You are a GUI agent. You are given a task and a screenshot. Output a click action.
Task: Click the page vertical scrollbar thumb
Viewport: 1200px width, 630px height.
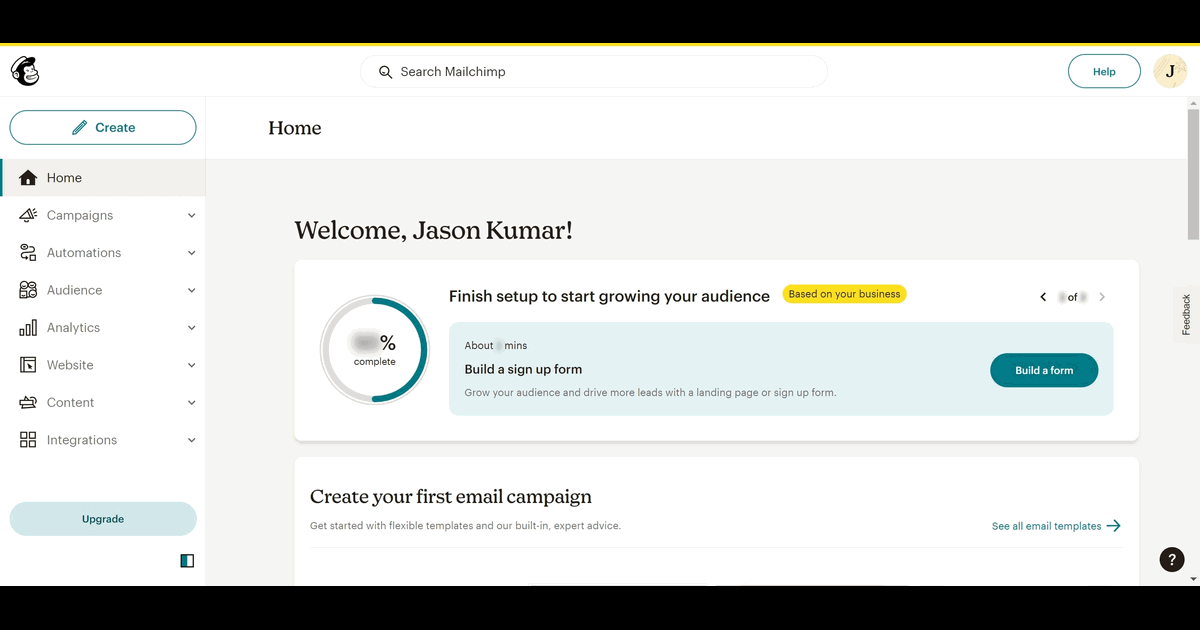(x=1193, y=174)
